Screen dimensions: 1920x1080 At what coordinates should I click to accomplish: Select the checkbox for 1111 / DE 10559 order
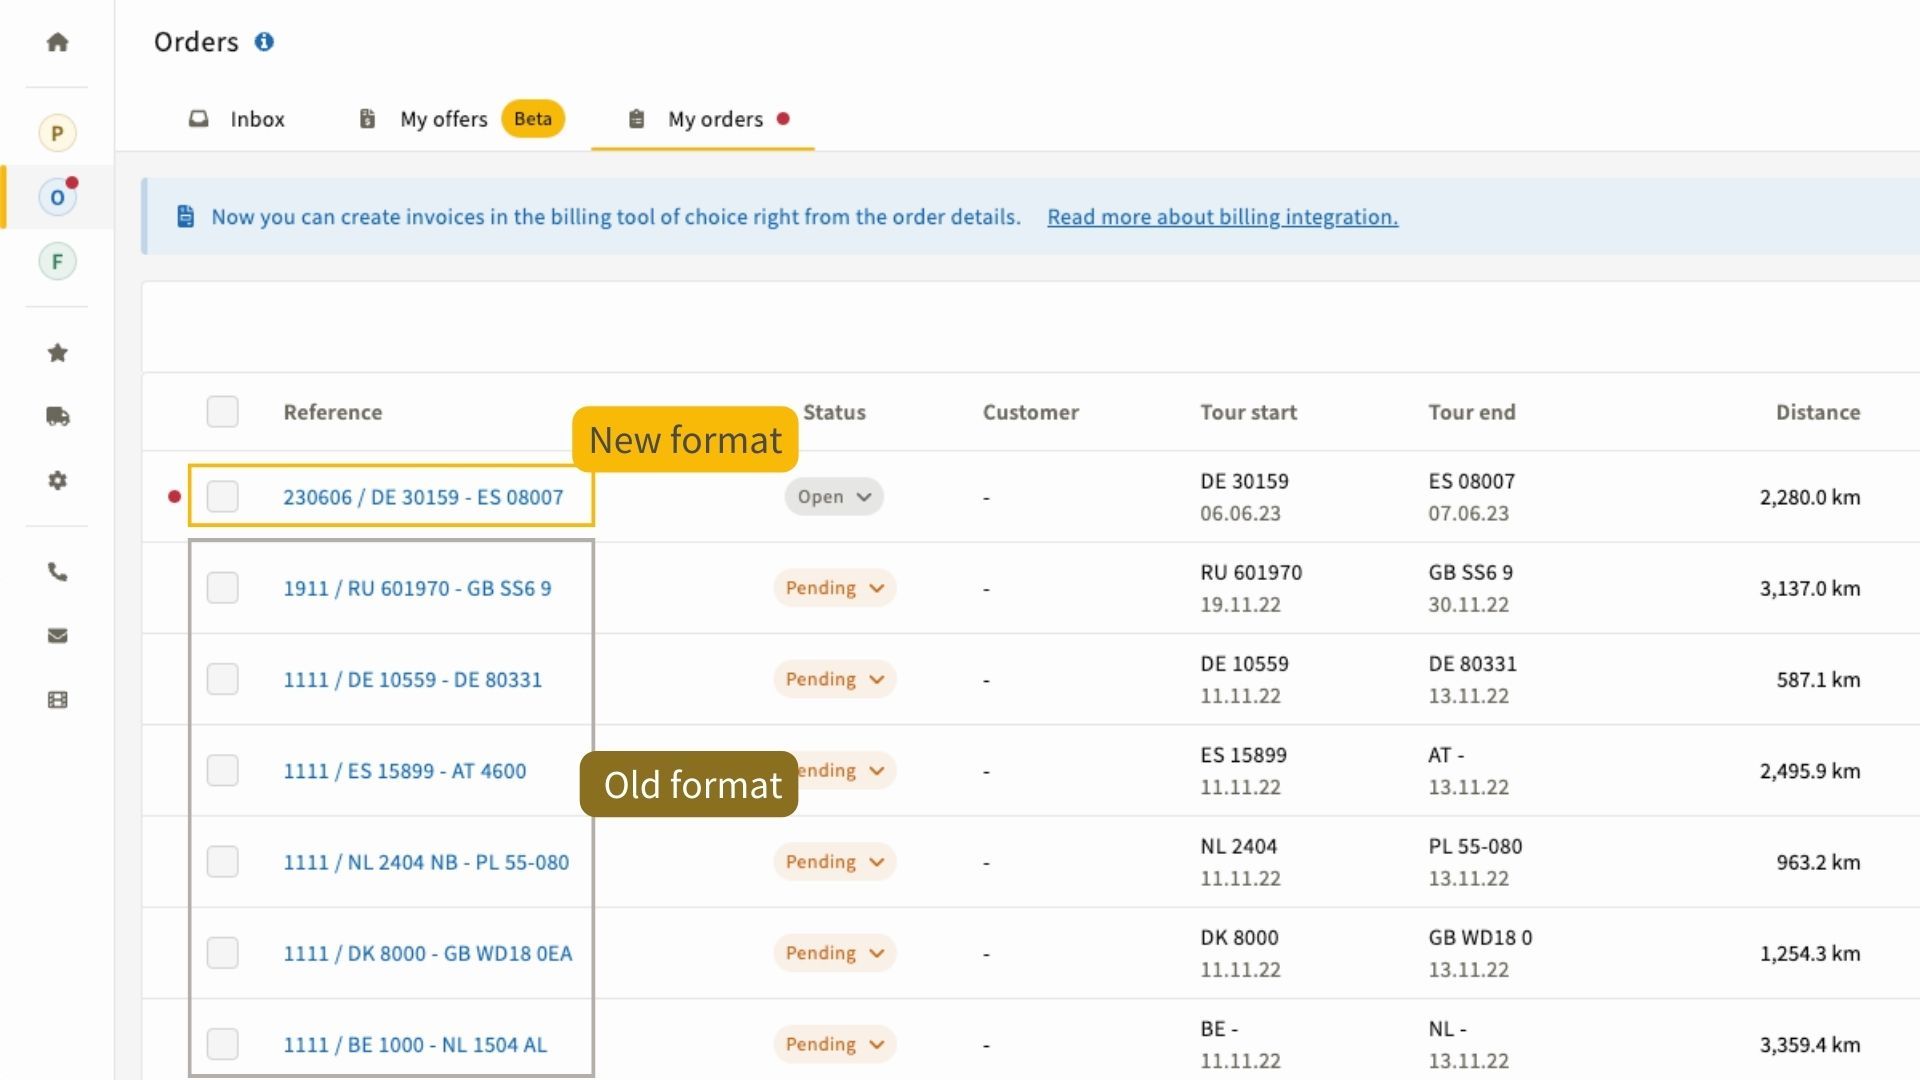[x=222, y=680]
